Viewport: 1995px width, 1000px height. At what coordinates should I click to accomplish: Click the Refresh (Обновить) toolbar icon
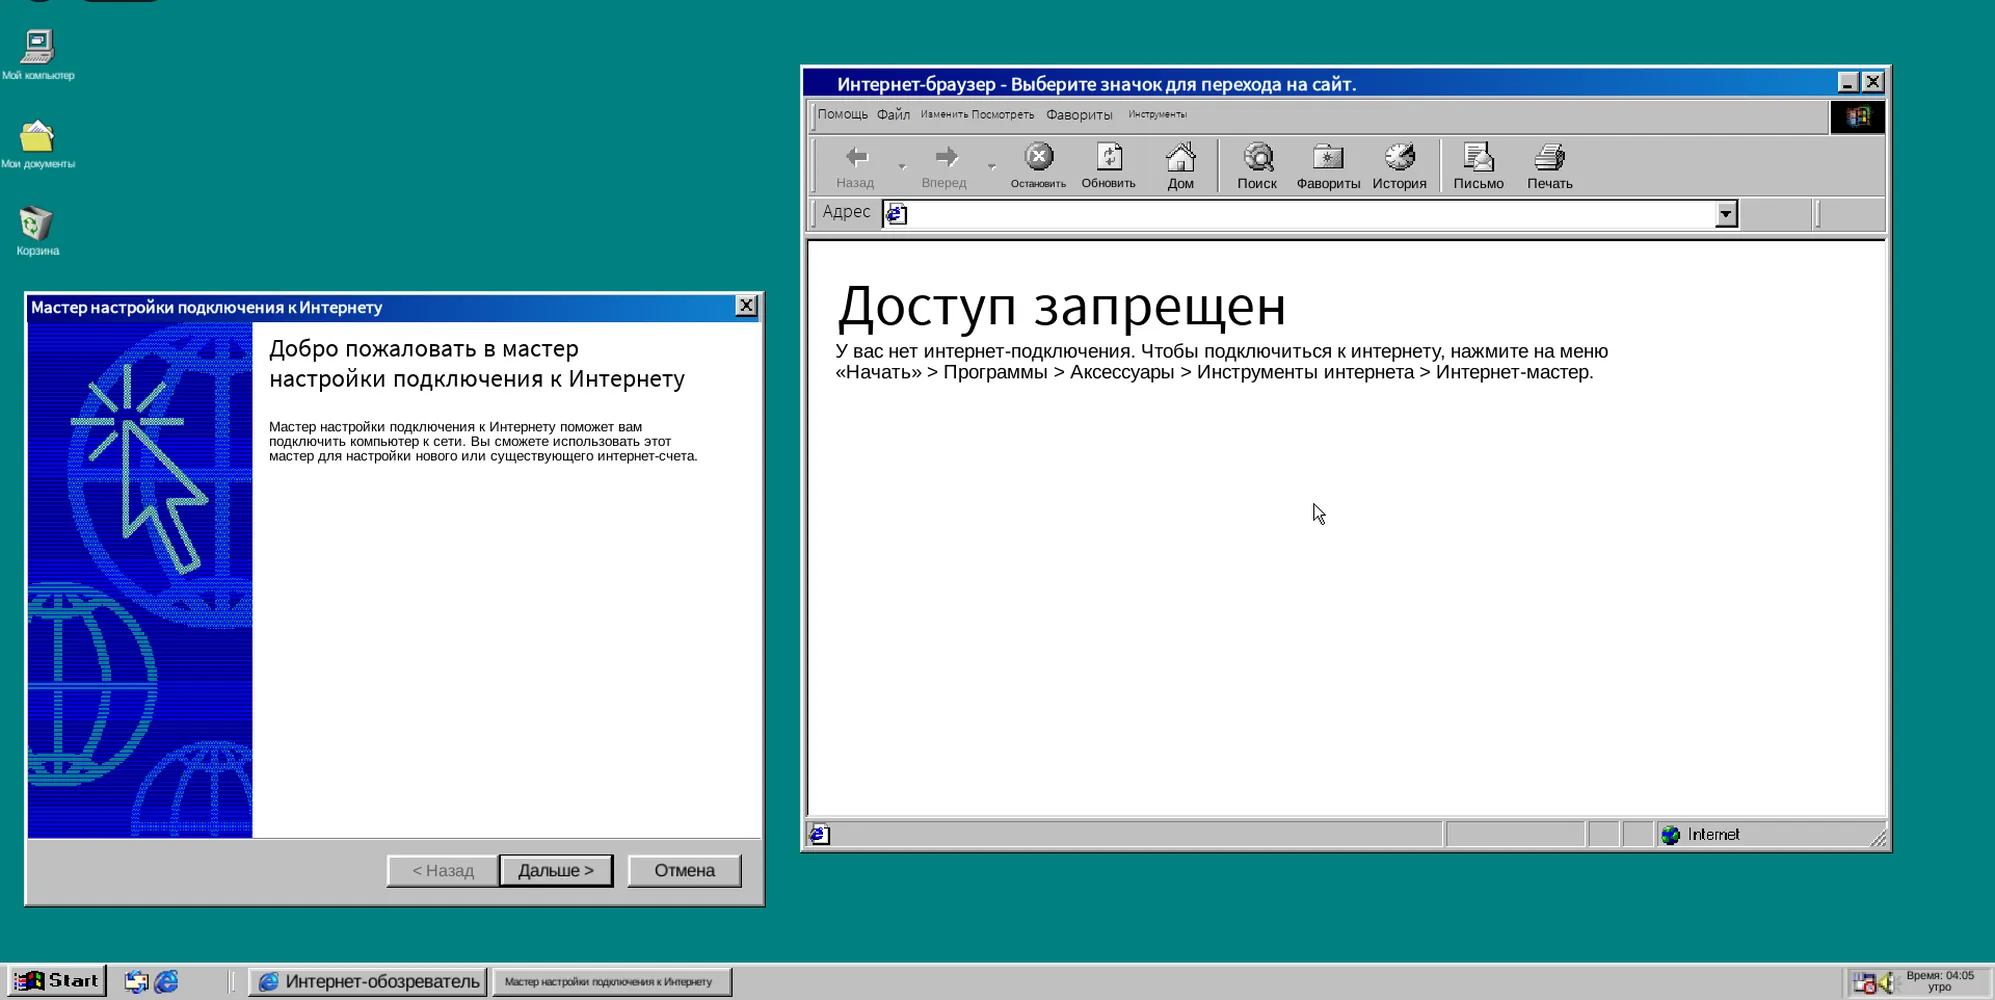click(x=1108, y=166)
